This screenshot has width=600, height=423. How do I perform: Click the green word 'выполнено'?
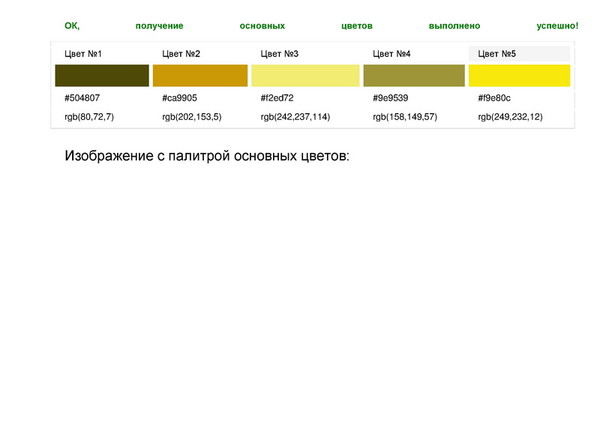click(454, 26)
